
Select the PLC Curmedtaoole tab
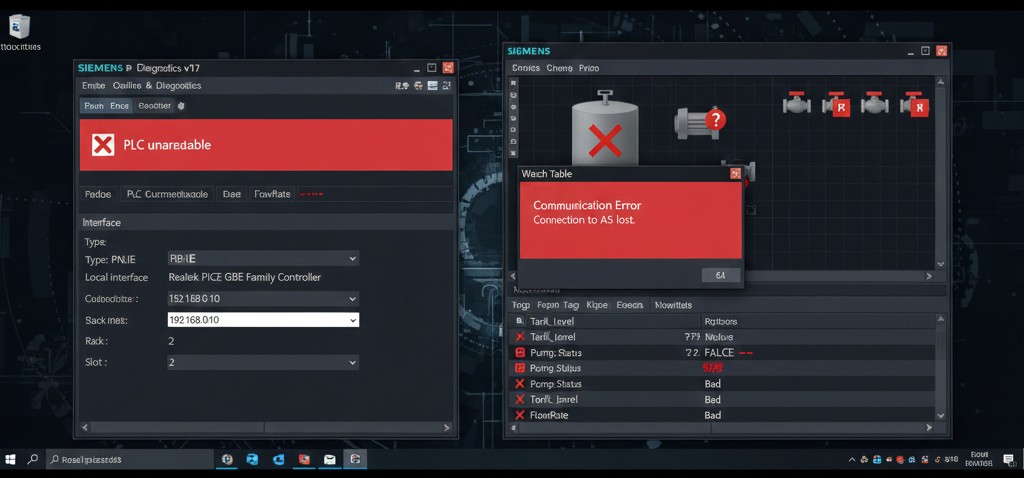pos(167,194)
